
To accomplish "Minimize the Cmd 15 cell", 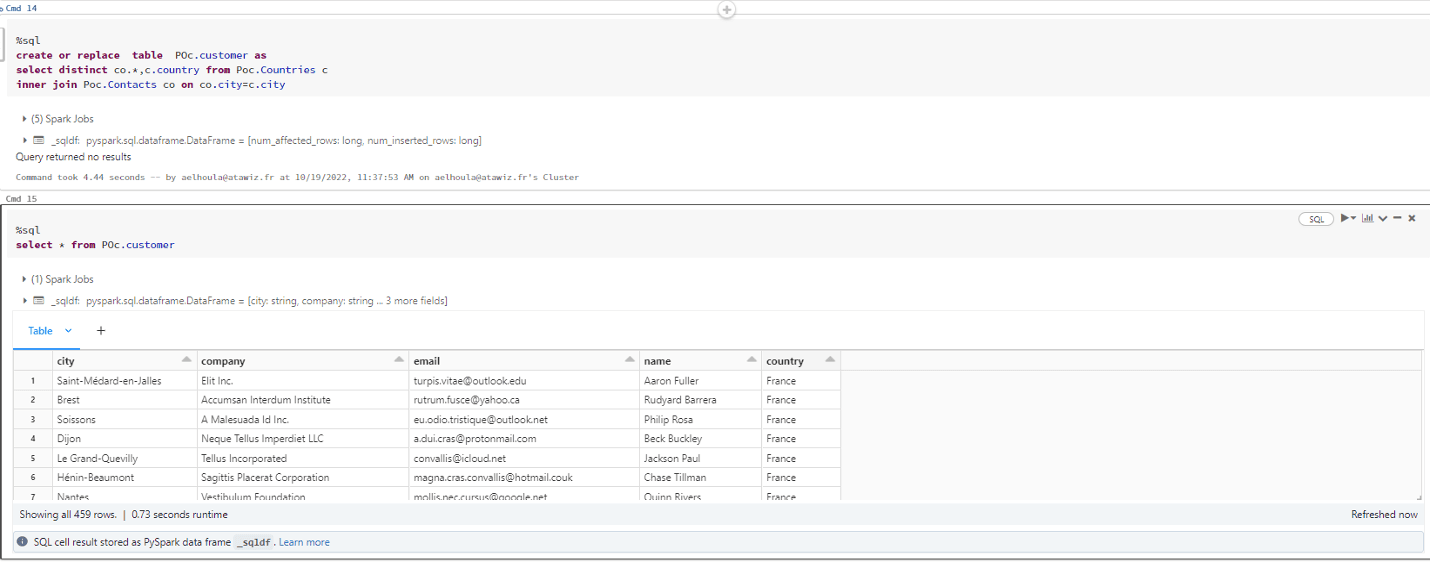I will pyautogui.click(x=1397, y=218).
